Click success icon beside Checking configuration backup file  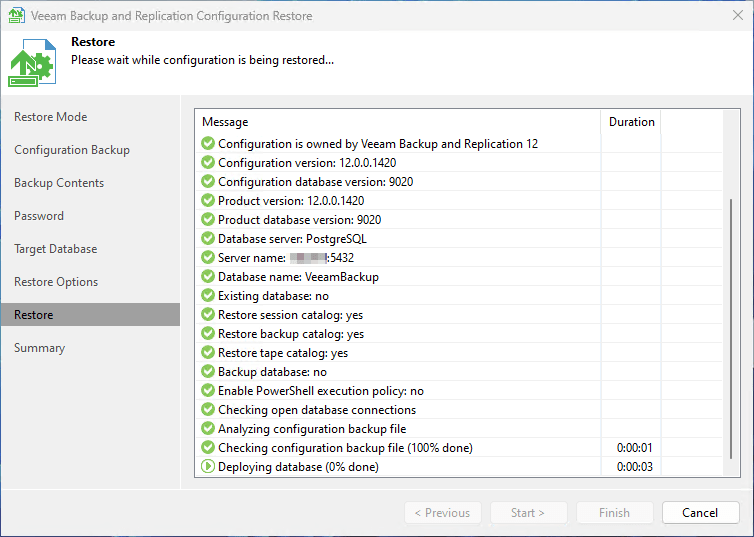[x=208, y=448]
